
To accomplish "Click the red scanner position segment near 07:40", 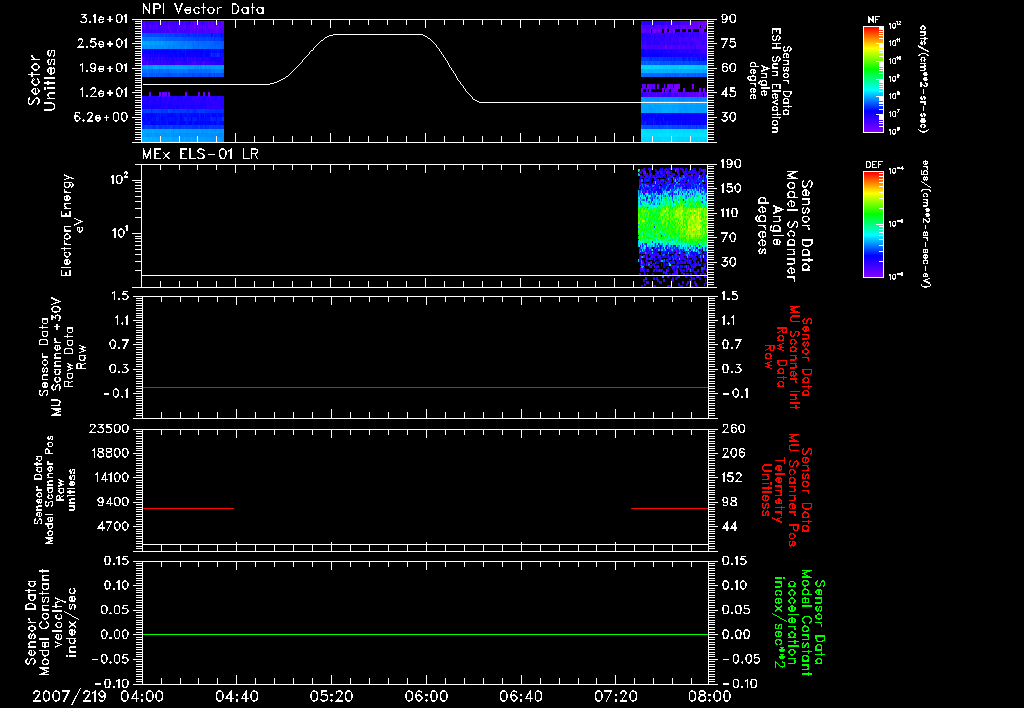I will 669,508.
